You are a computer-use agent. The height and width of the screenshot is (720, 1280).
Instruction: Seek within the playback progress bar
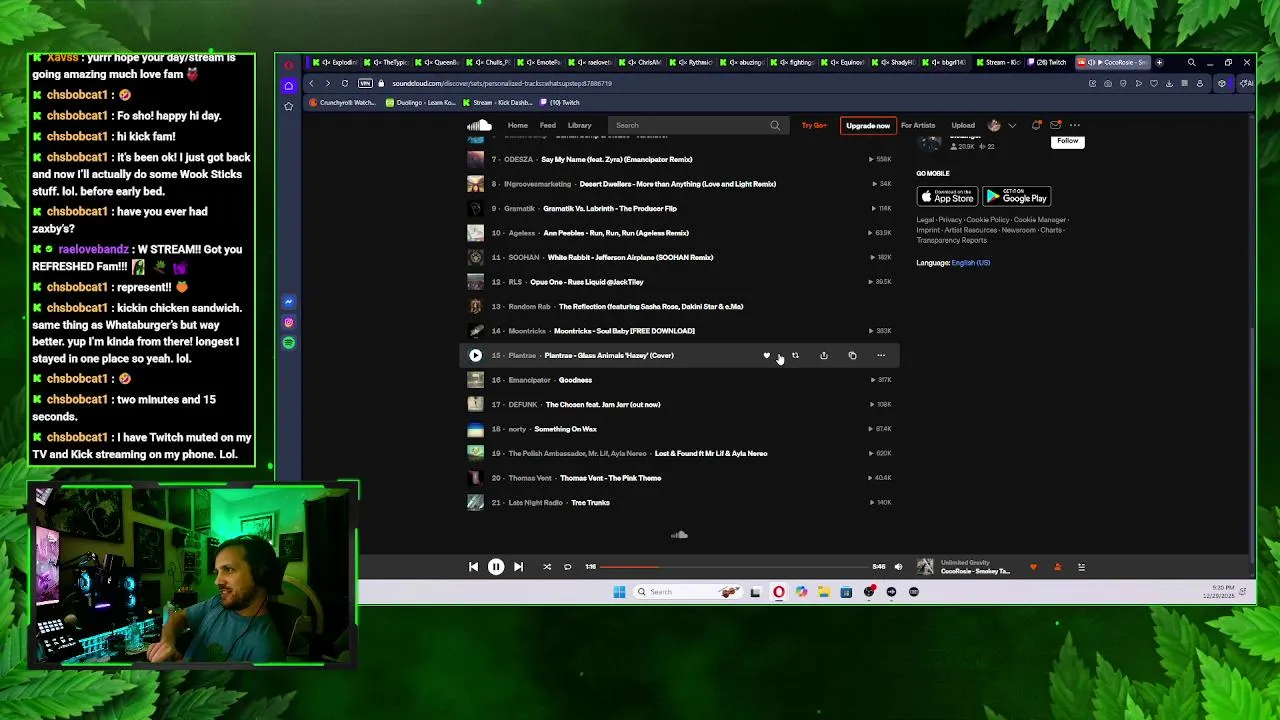coord(734,567)
